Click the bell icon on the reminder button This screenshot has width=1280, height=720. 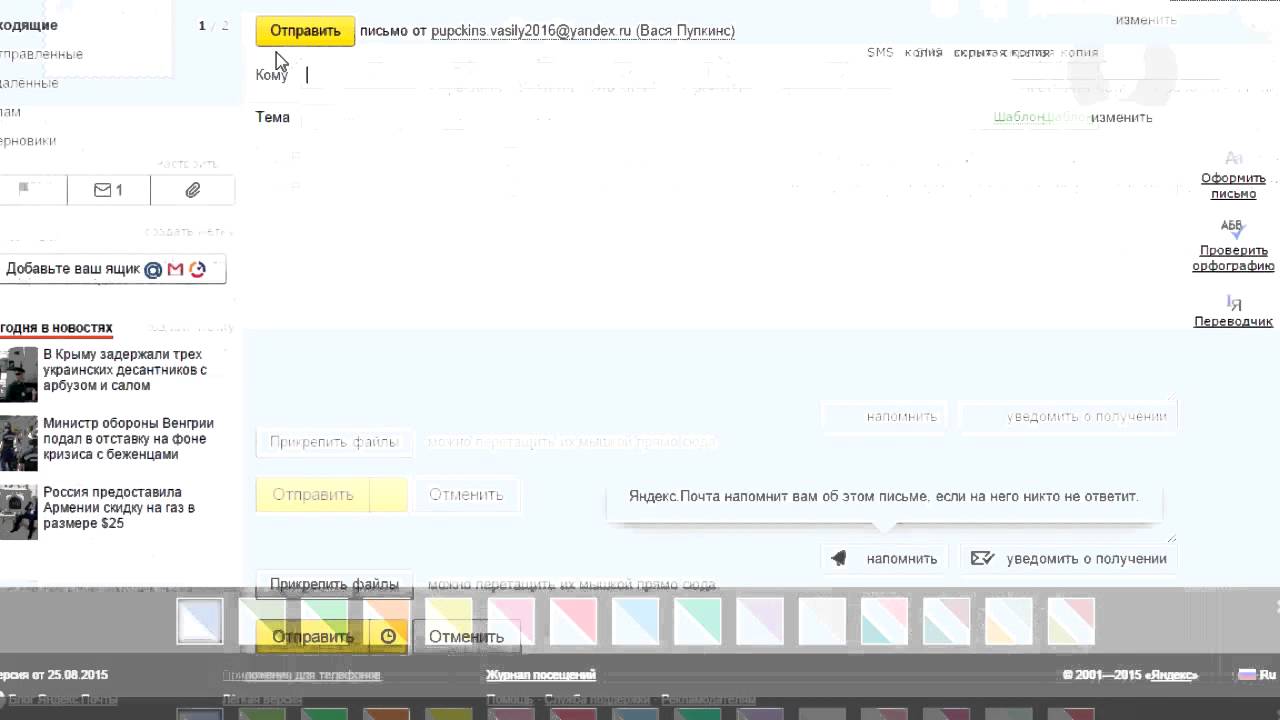click(x=840, y=559)
